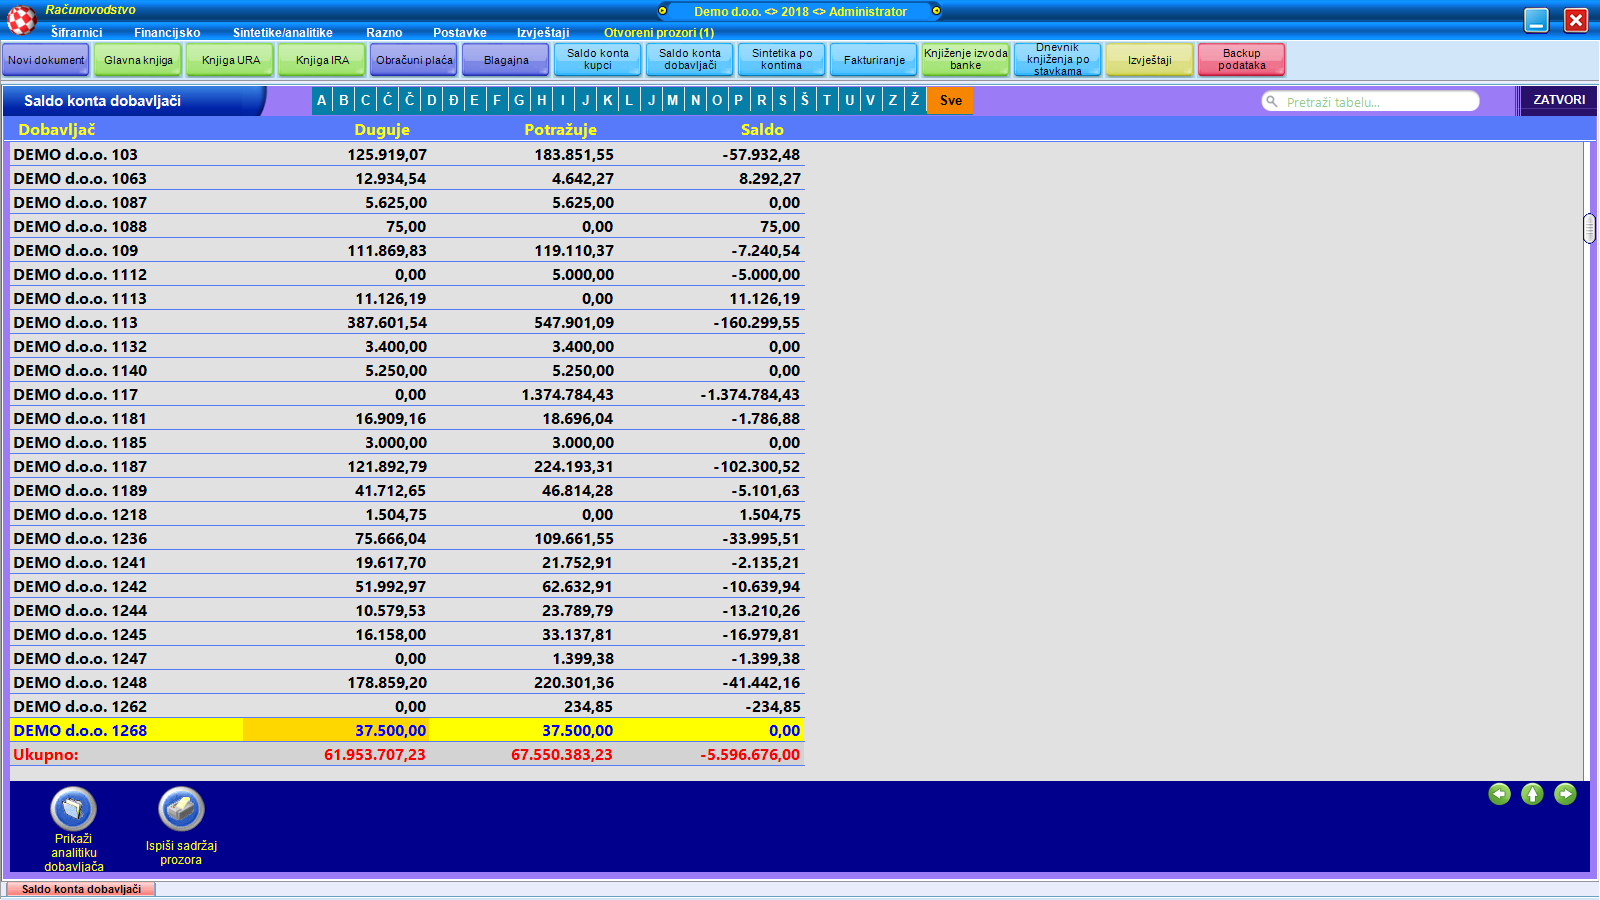Image resolution: width=1600 pixels, height=900 pixels.
Task: Switch to Saldo konta dobavljači bottom tab
Action: (81, 889)
